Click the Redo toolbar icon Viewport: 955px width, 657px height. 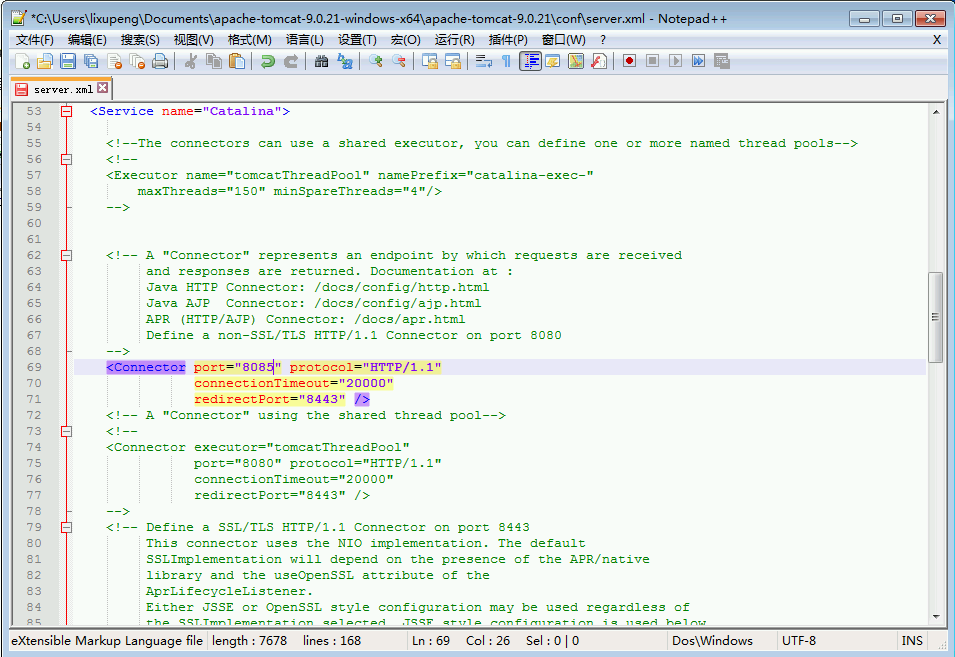pyautogui.click(x=291, y=61)
